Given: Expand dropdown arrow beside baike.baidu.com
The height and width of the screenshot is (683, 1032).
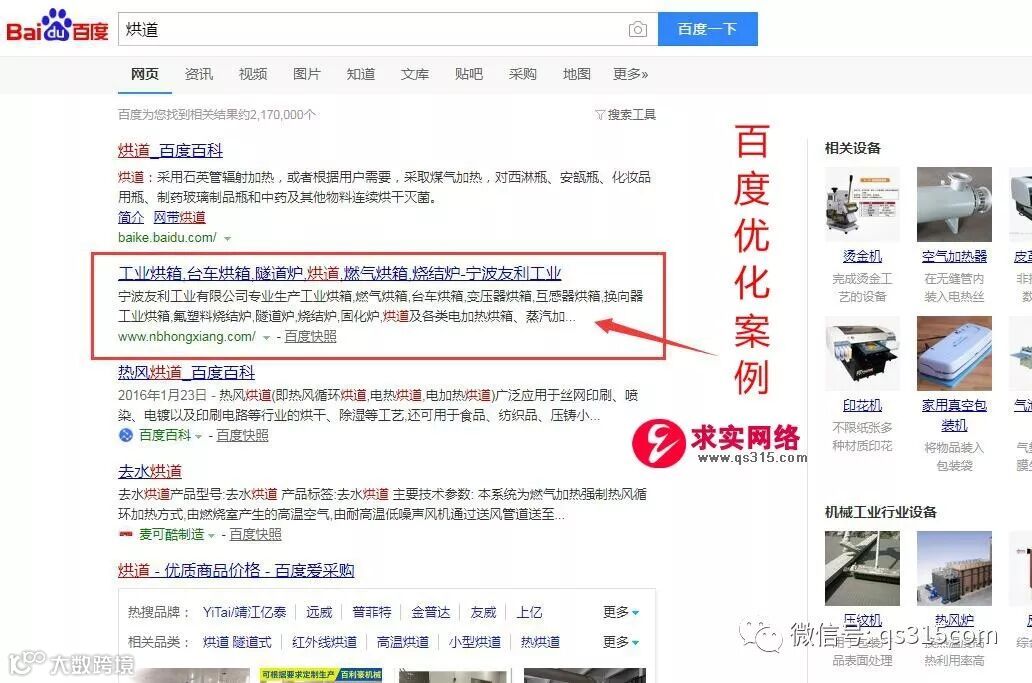Looking at the screenshot, I should coord(228,238).
